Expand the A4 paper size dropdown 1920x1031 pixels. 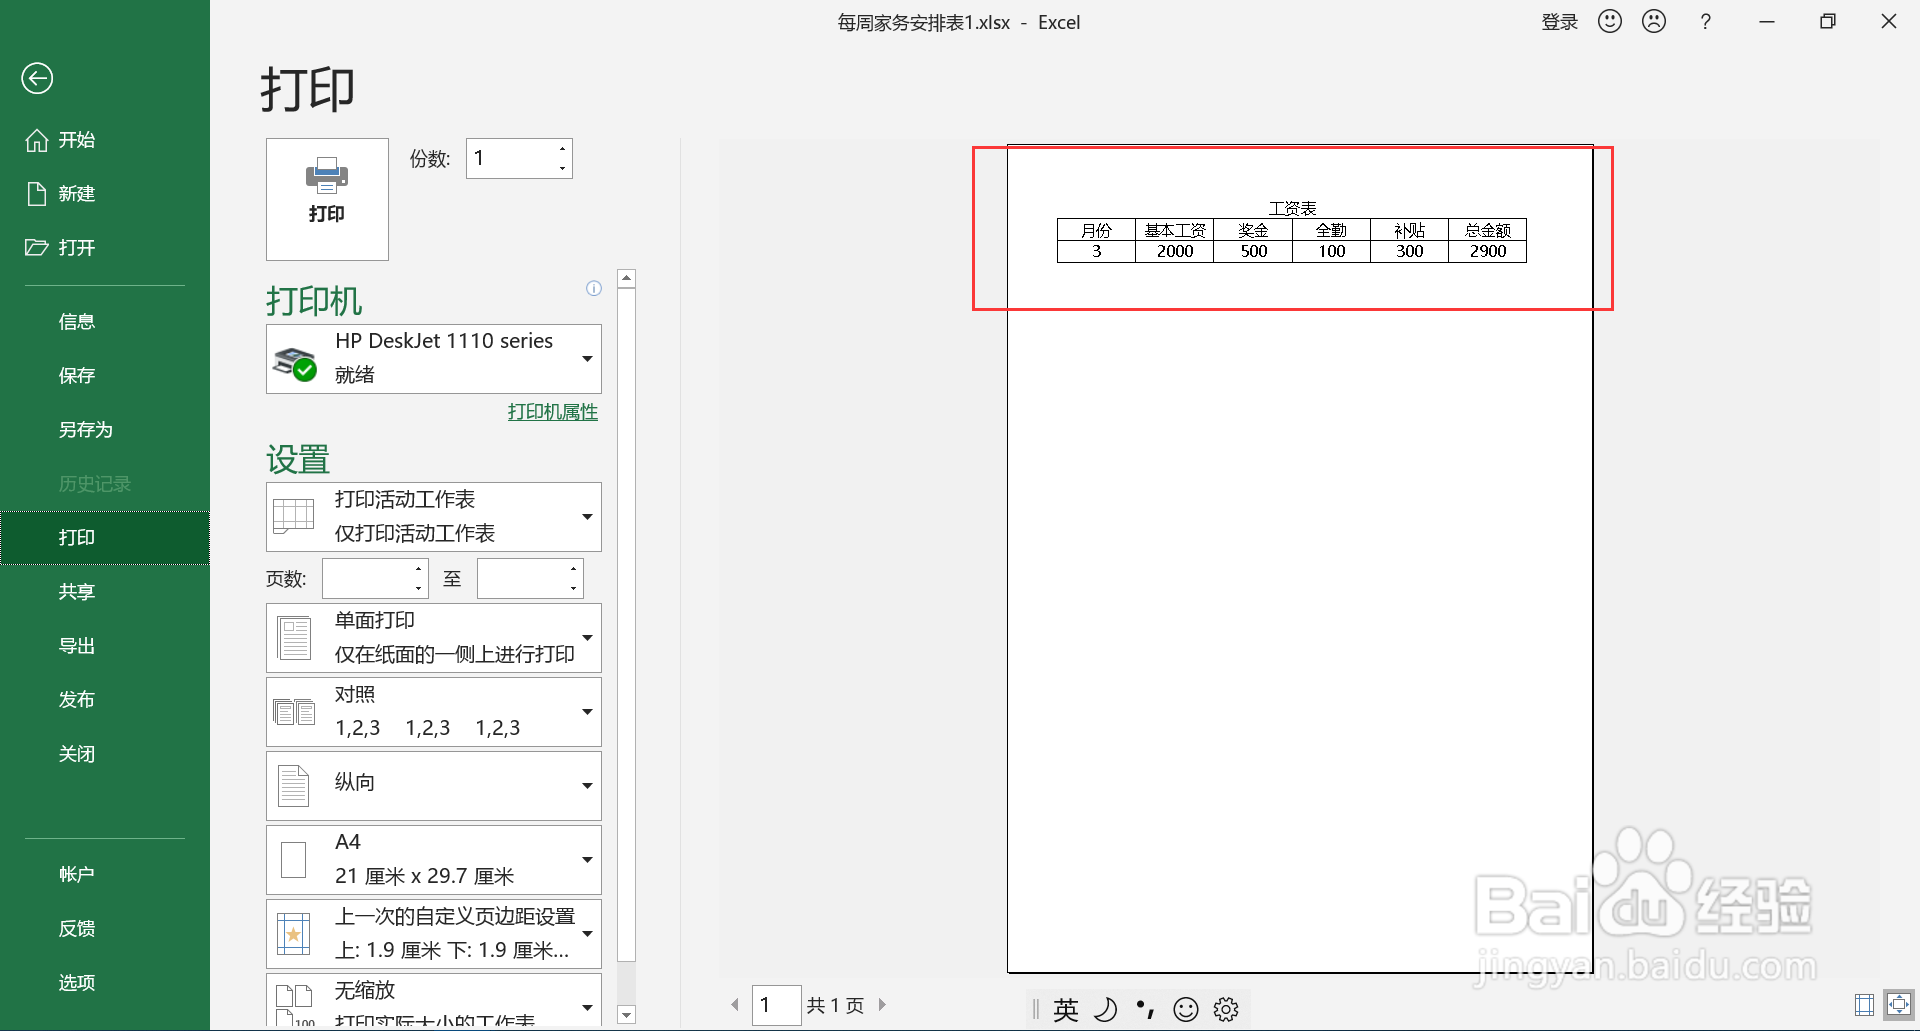pyautogui.click(x=434, y=860)
